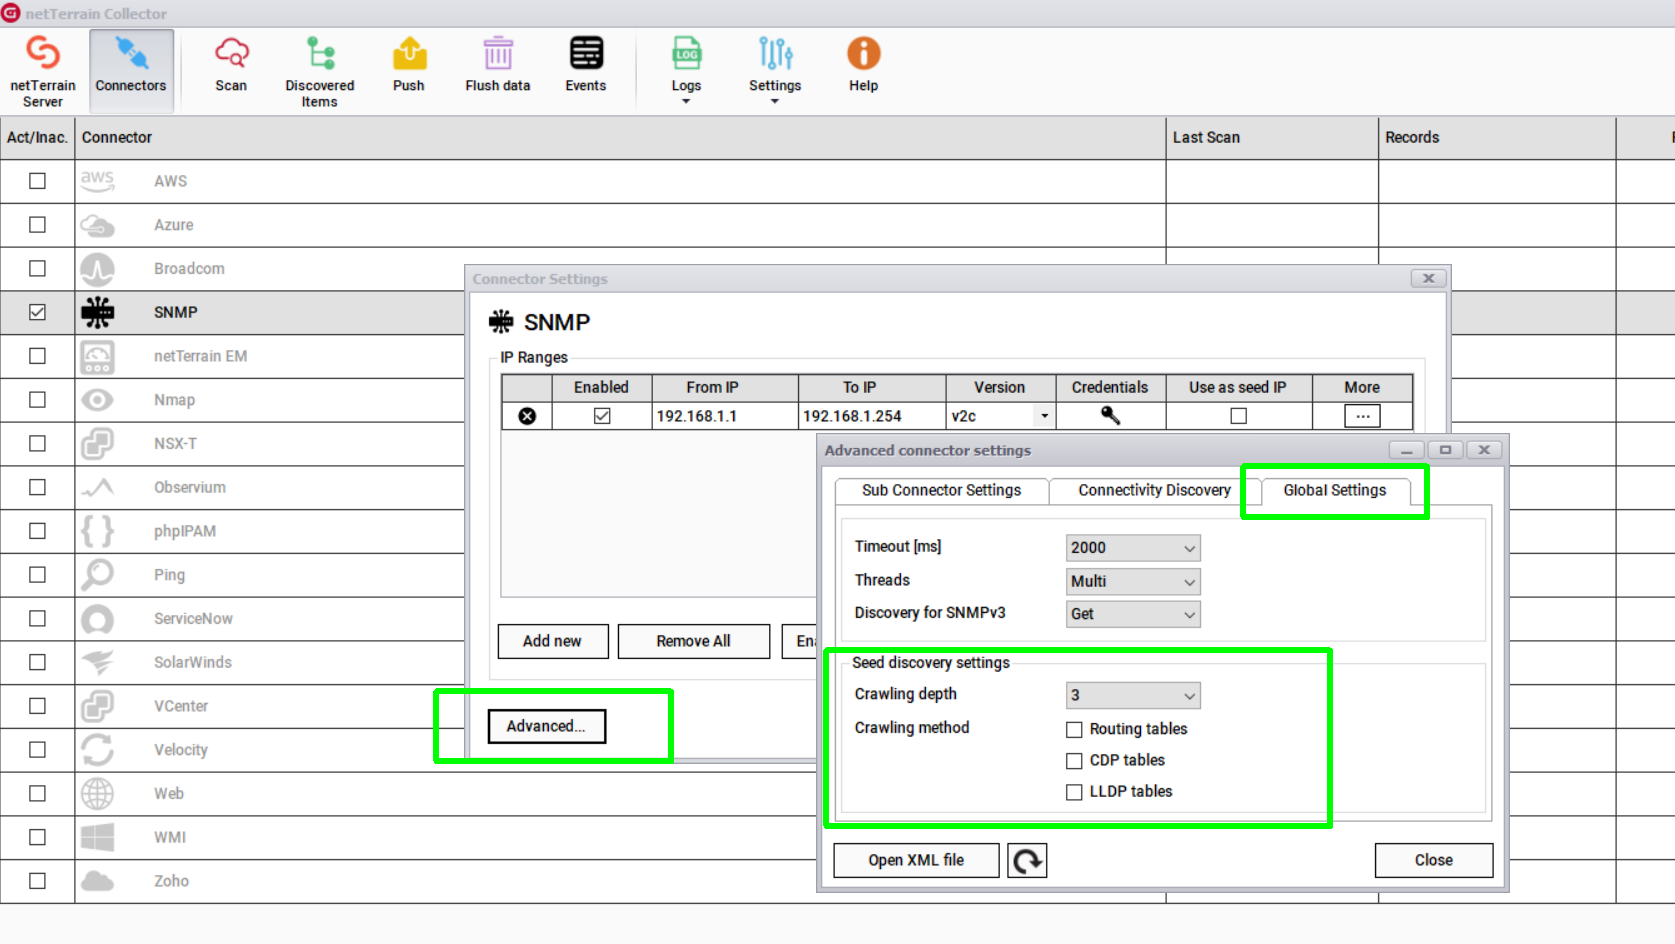Click the From IP address field
1675x944 pixels.
coord(724,416)
